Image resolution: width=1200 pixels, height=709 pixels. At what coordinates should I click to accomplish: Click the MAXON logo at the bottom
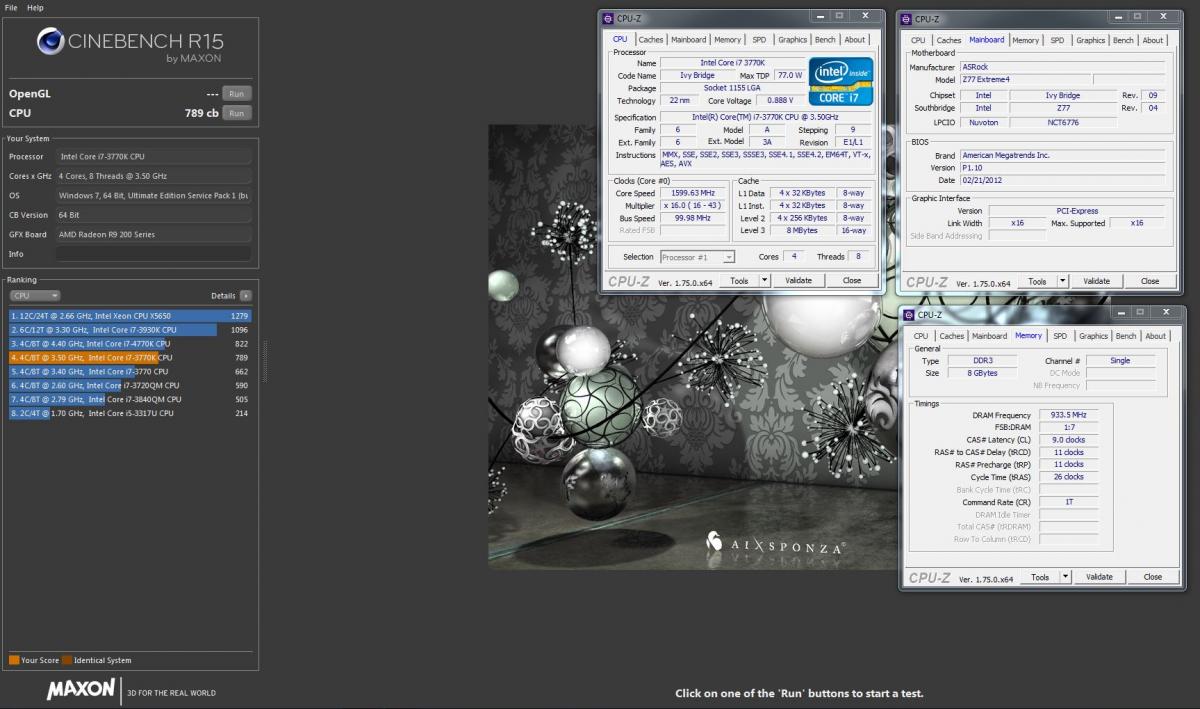[82, 691]
